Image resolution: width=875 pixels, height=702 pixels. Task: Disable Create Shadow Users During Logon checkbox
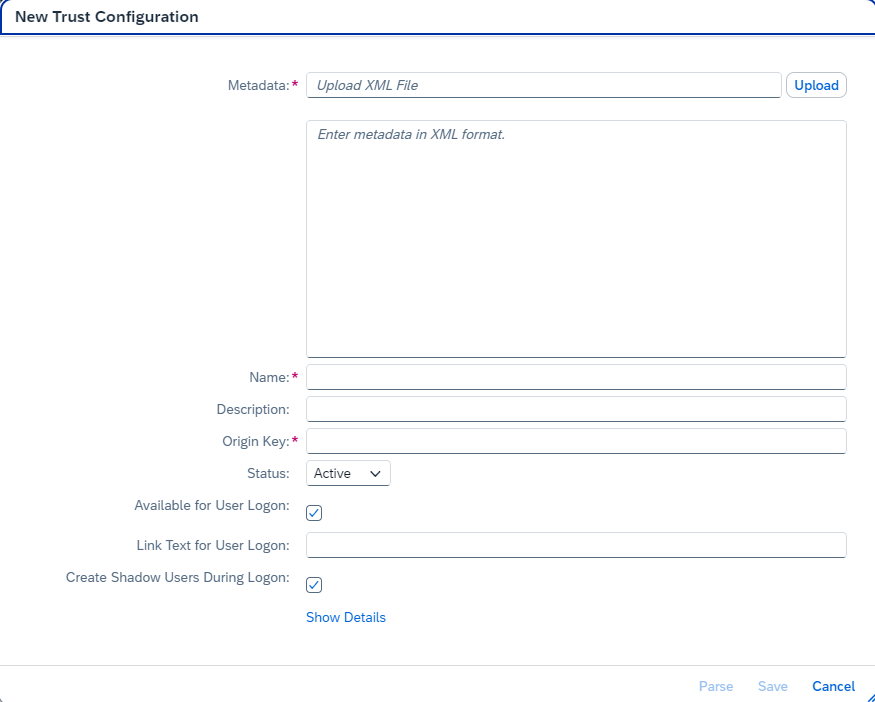click(x=314, y=585)
